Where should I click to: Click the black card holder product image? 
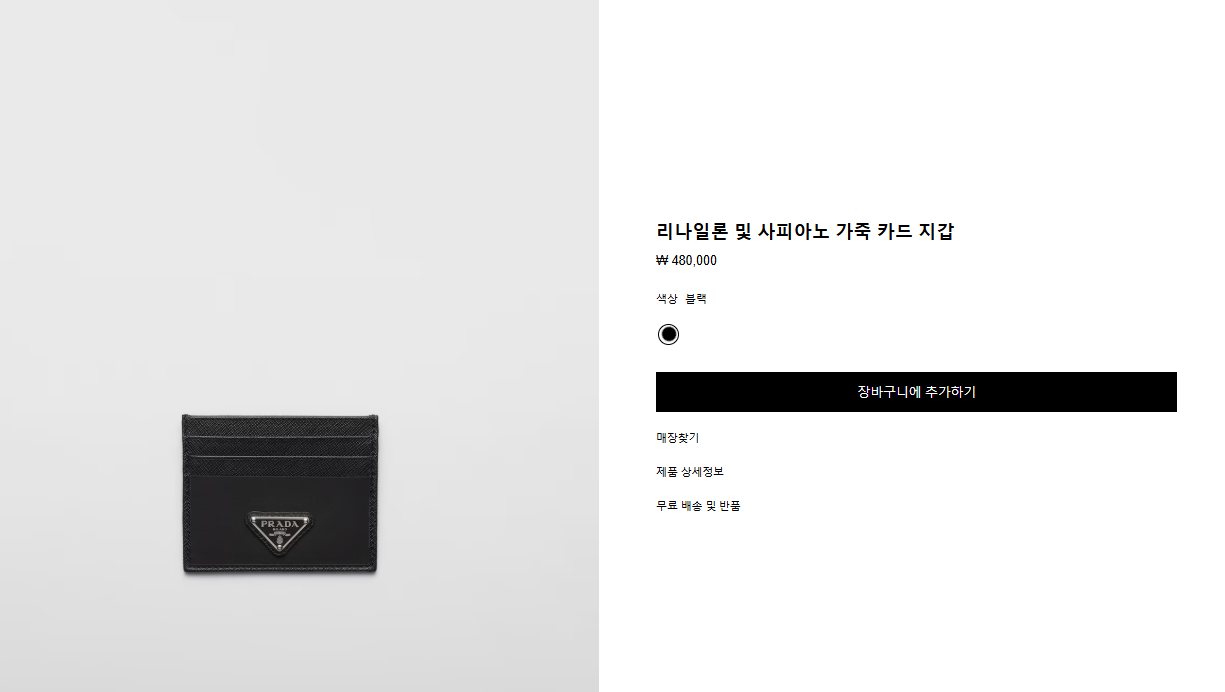point(280,493)
